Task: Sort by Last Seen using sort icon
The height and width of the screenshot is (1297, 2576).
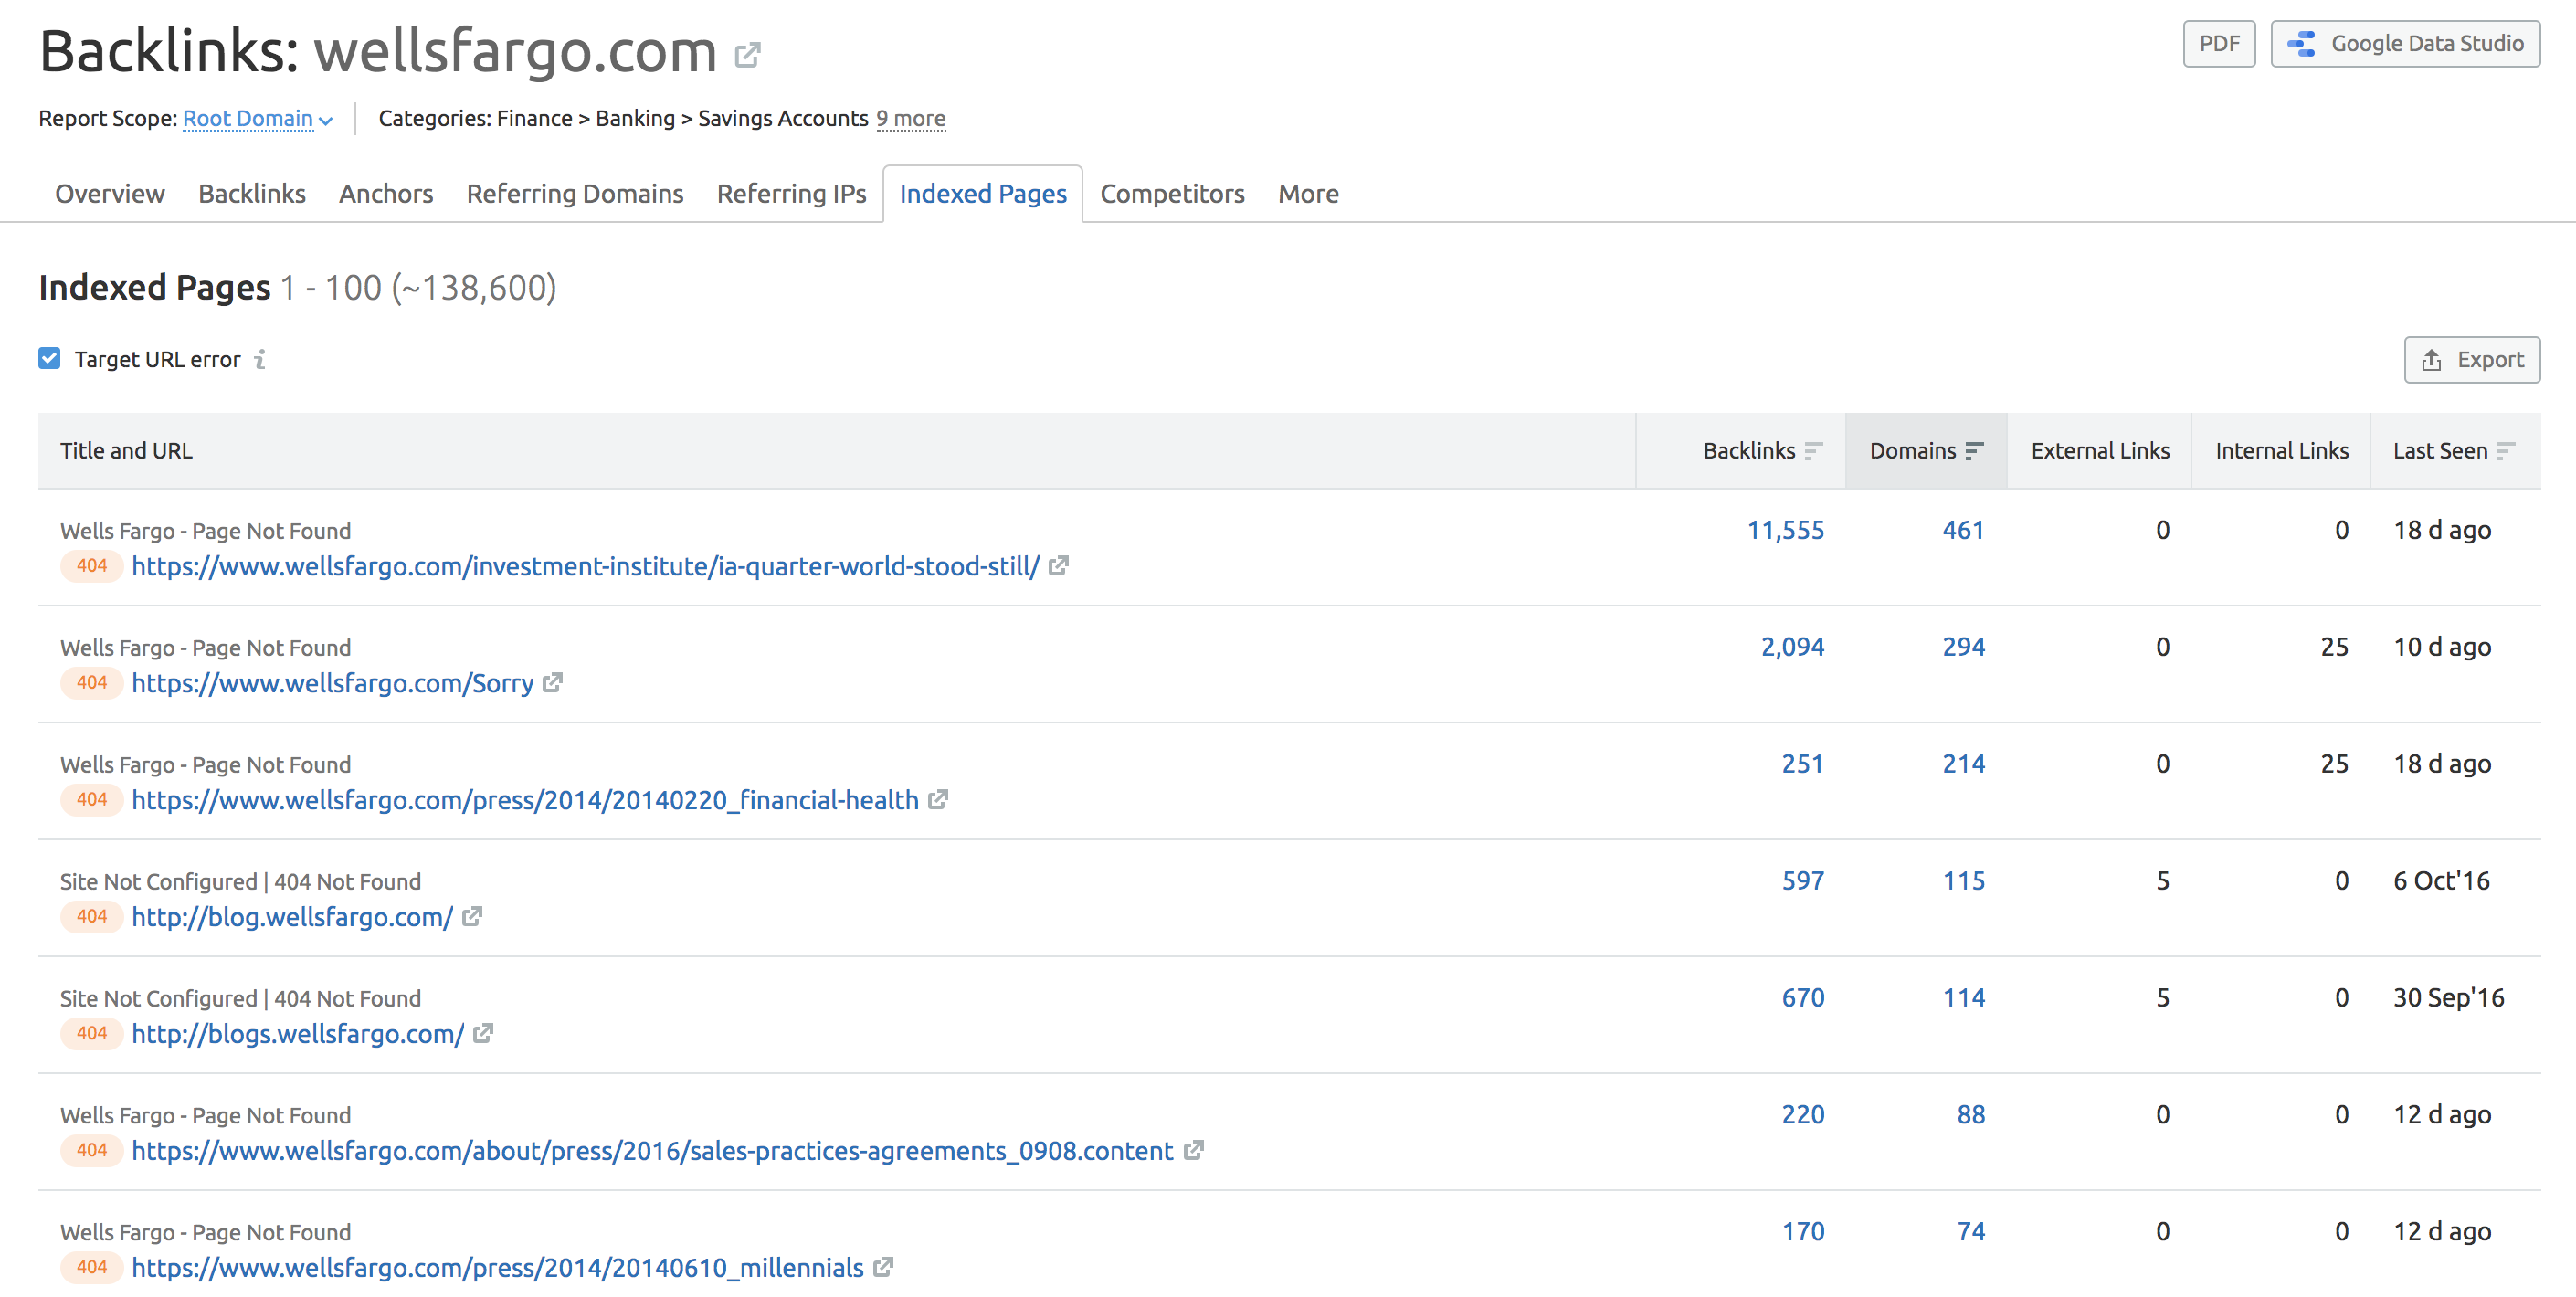Action: [2506, 451]
